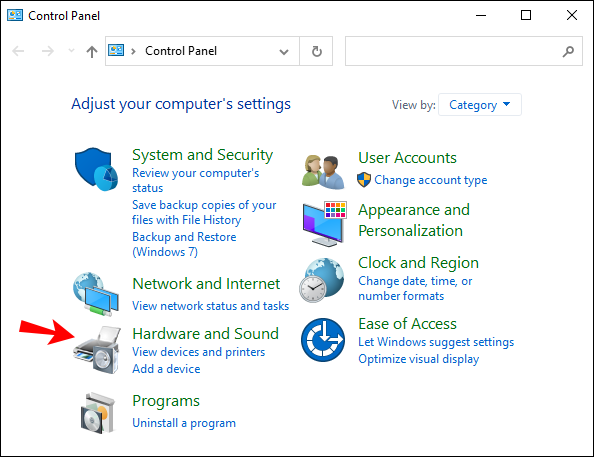This screenshot has width=594, height=457.
Task: Click the Appearance and Personalization monitor icon
Action: (x=325, y=224)
